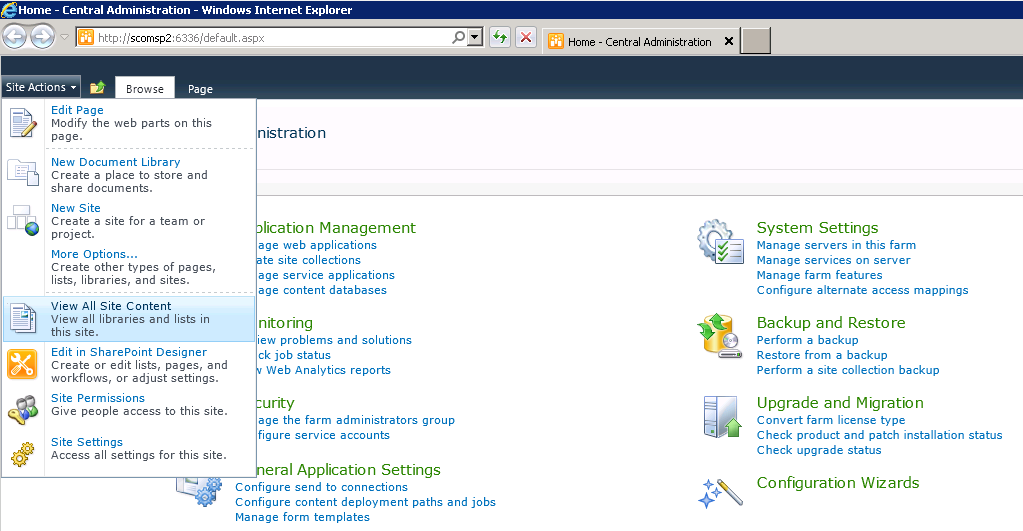The height and width of the screenshot is (531, 1023).
Task: Click the service applications link
Action: tap(326, 275)
